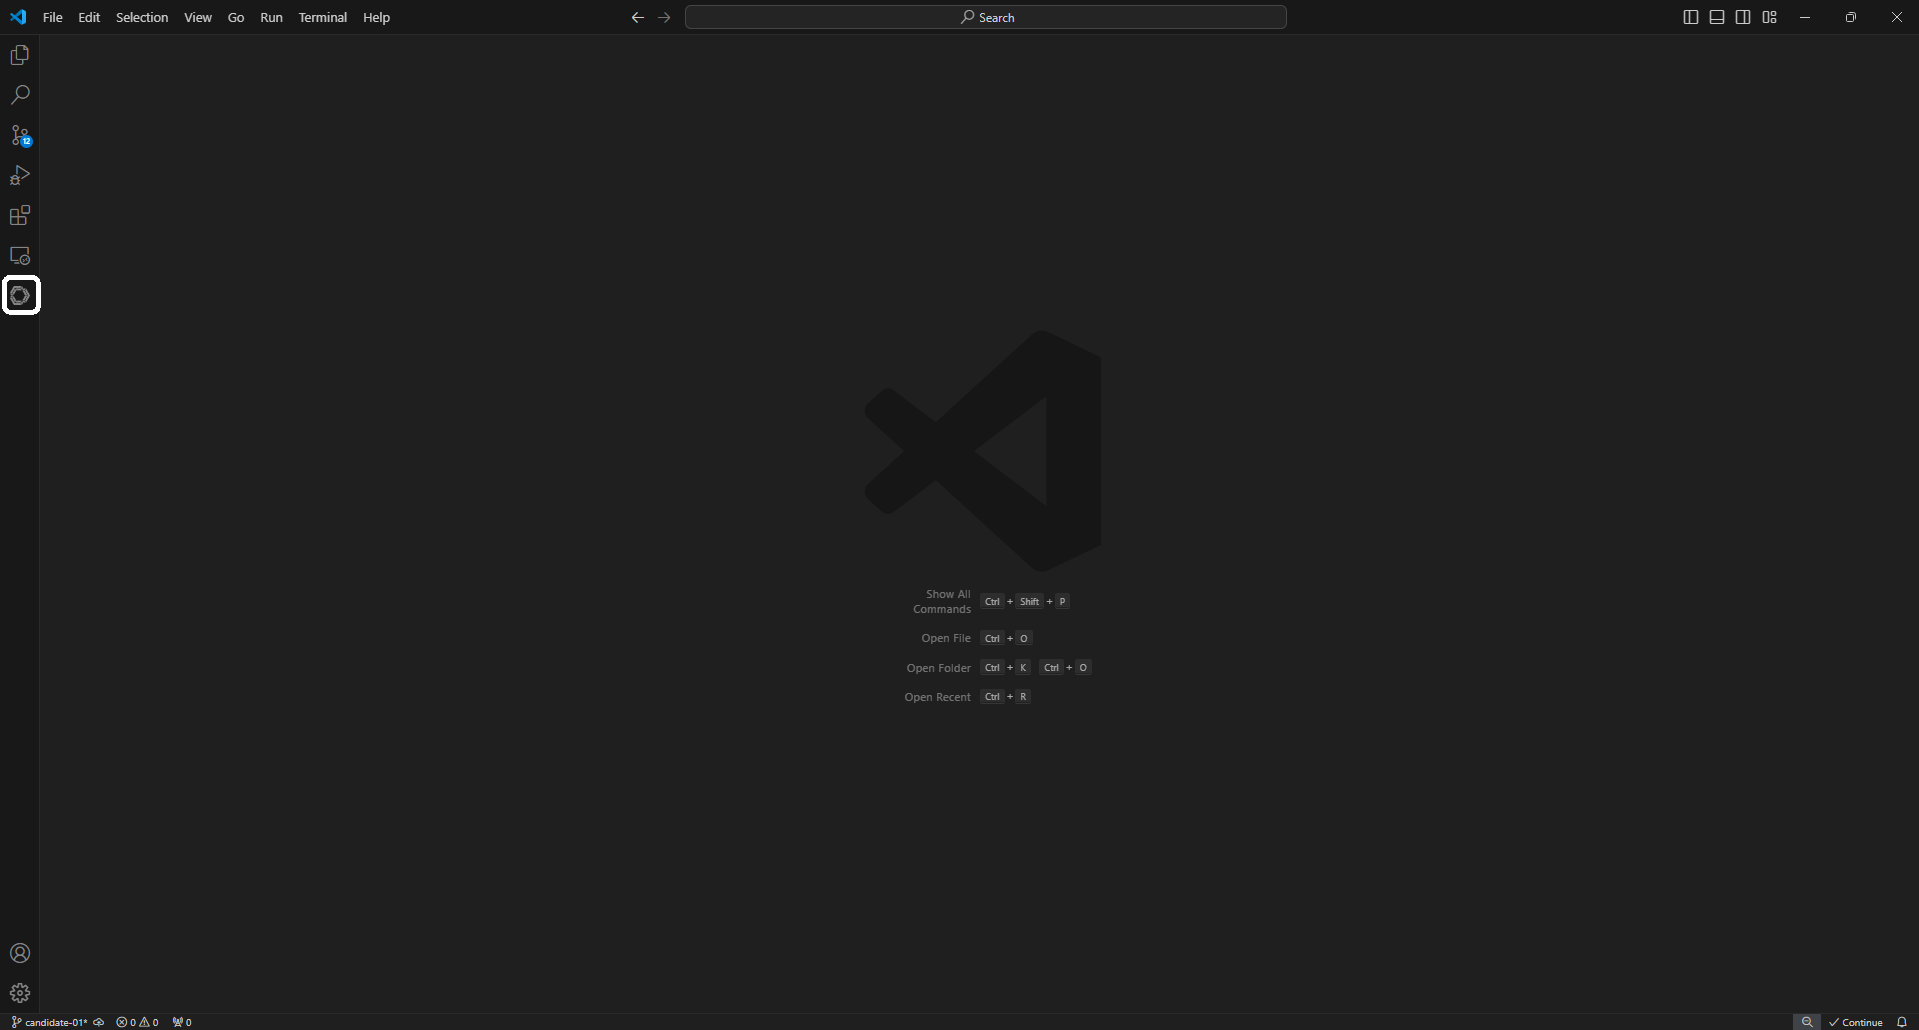The height and width of the screenshot is (1030, 1919).
Task: Open the highlighted circular extension icon below Remote Explorer
Action: [20, 295]
